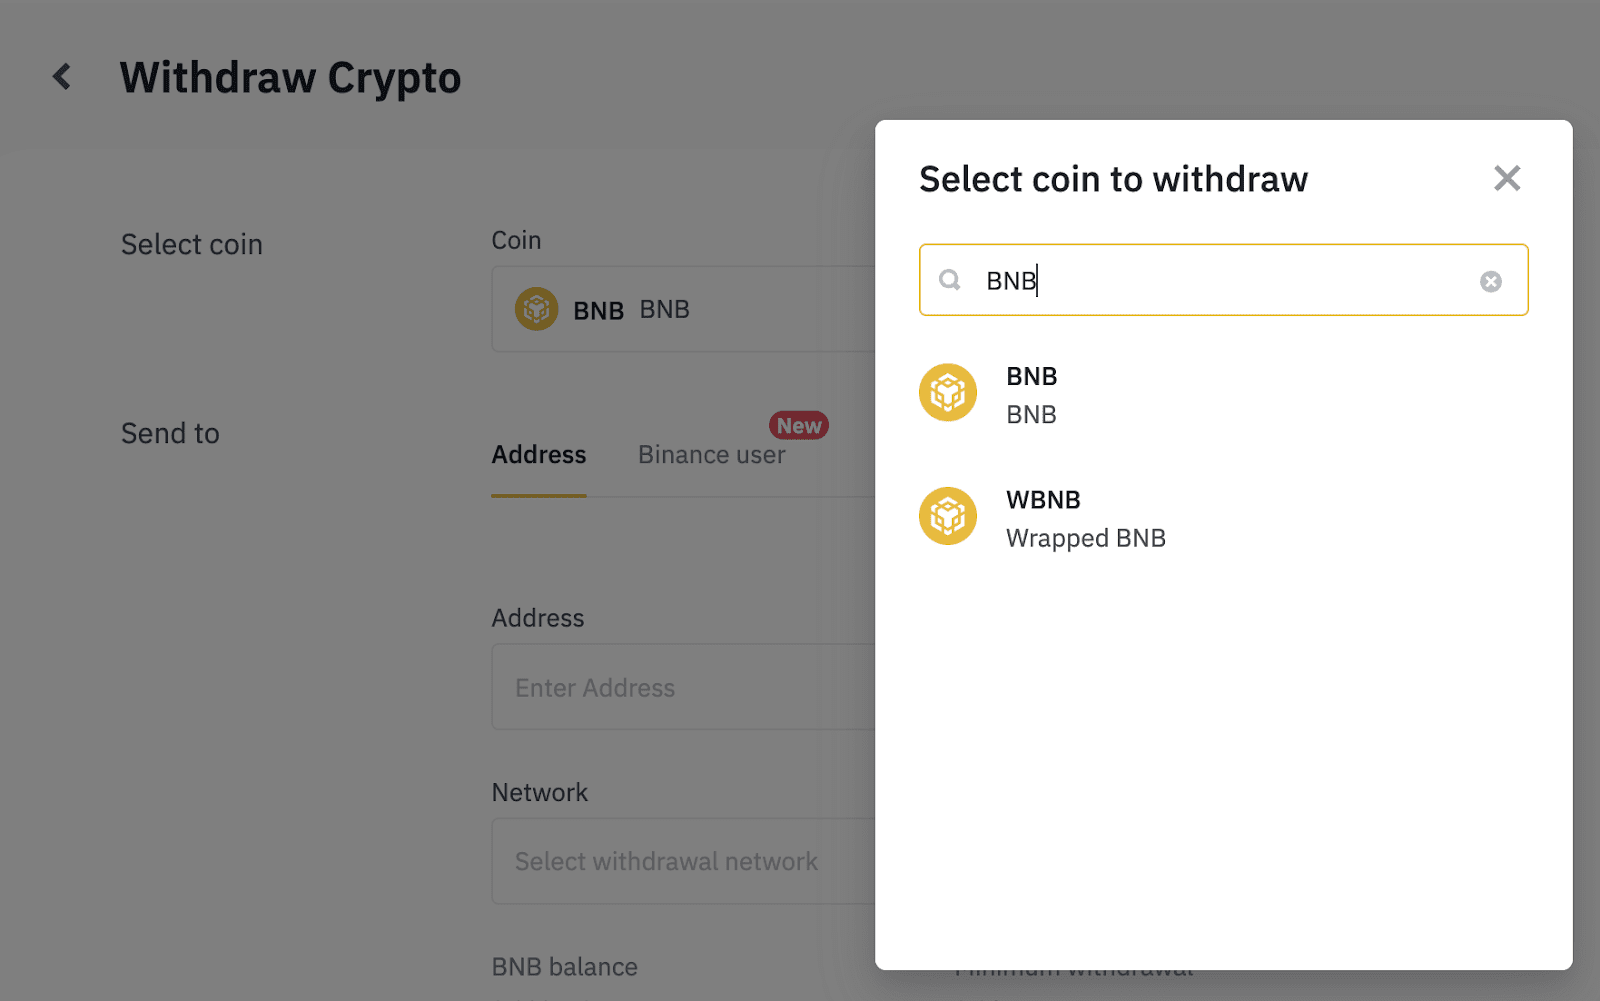Screen dimensions: 1600x1001
Task: Click the Withdraw Crypto page title
Action: coord(290,78)
